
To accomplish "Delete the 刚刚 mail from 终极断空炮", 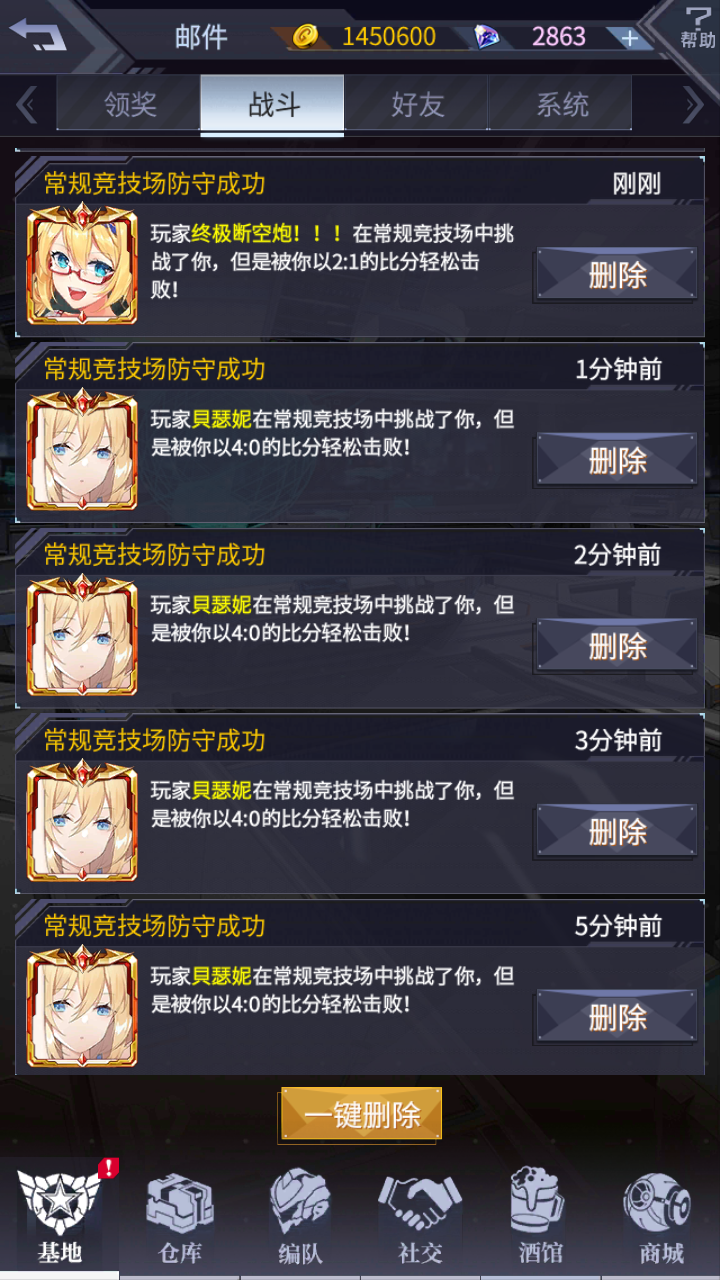I will click(617, 275).
